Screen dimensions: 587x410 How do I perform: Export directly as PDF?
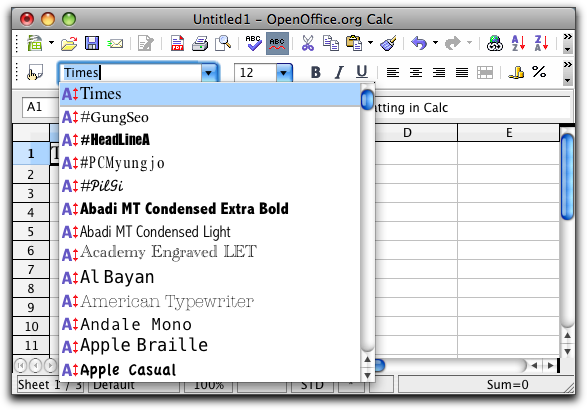pos(177,43)
